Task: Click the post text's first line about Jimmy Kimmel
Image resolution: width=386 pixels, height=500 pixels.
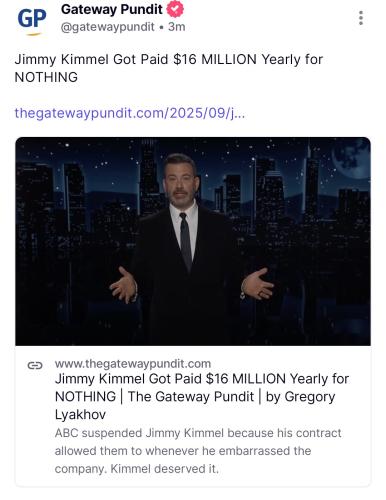Action: click(169, 60)
